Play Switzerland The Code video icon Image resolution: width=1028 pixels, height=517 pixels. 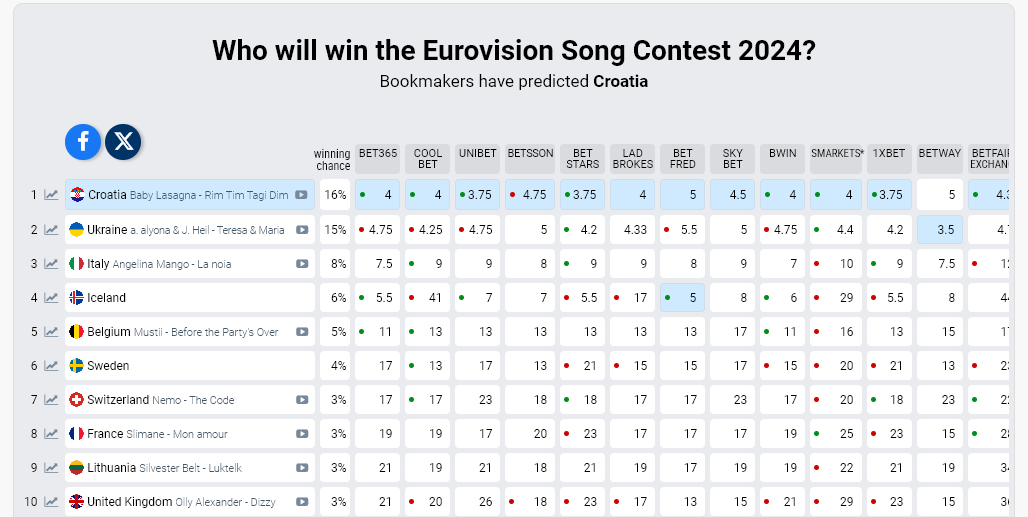pyautogui.click(x=301, y=400)
